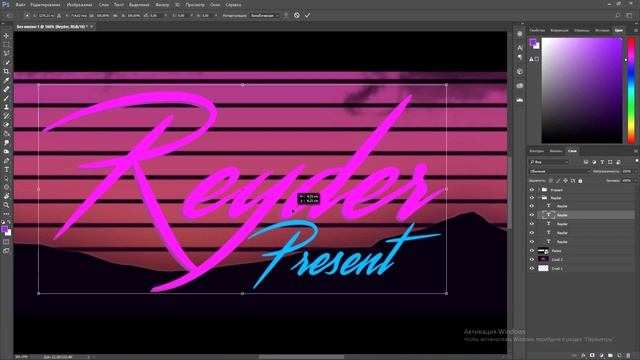
Task: Open the layer fill dropdown arrow
Action: click(635, 180)
